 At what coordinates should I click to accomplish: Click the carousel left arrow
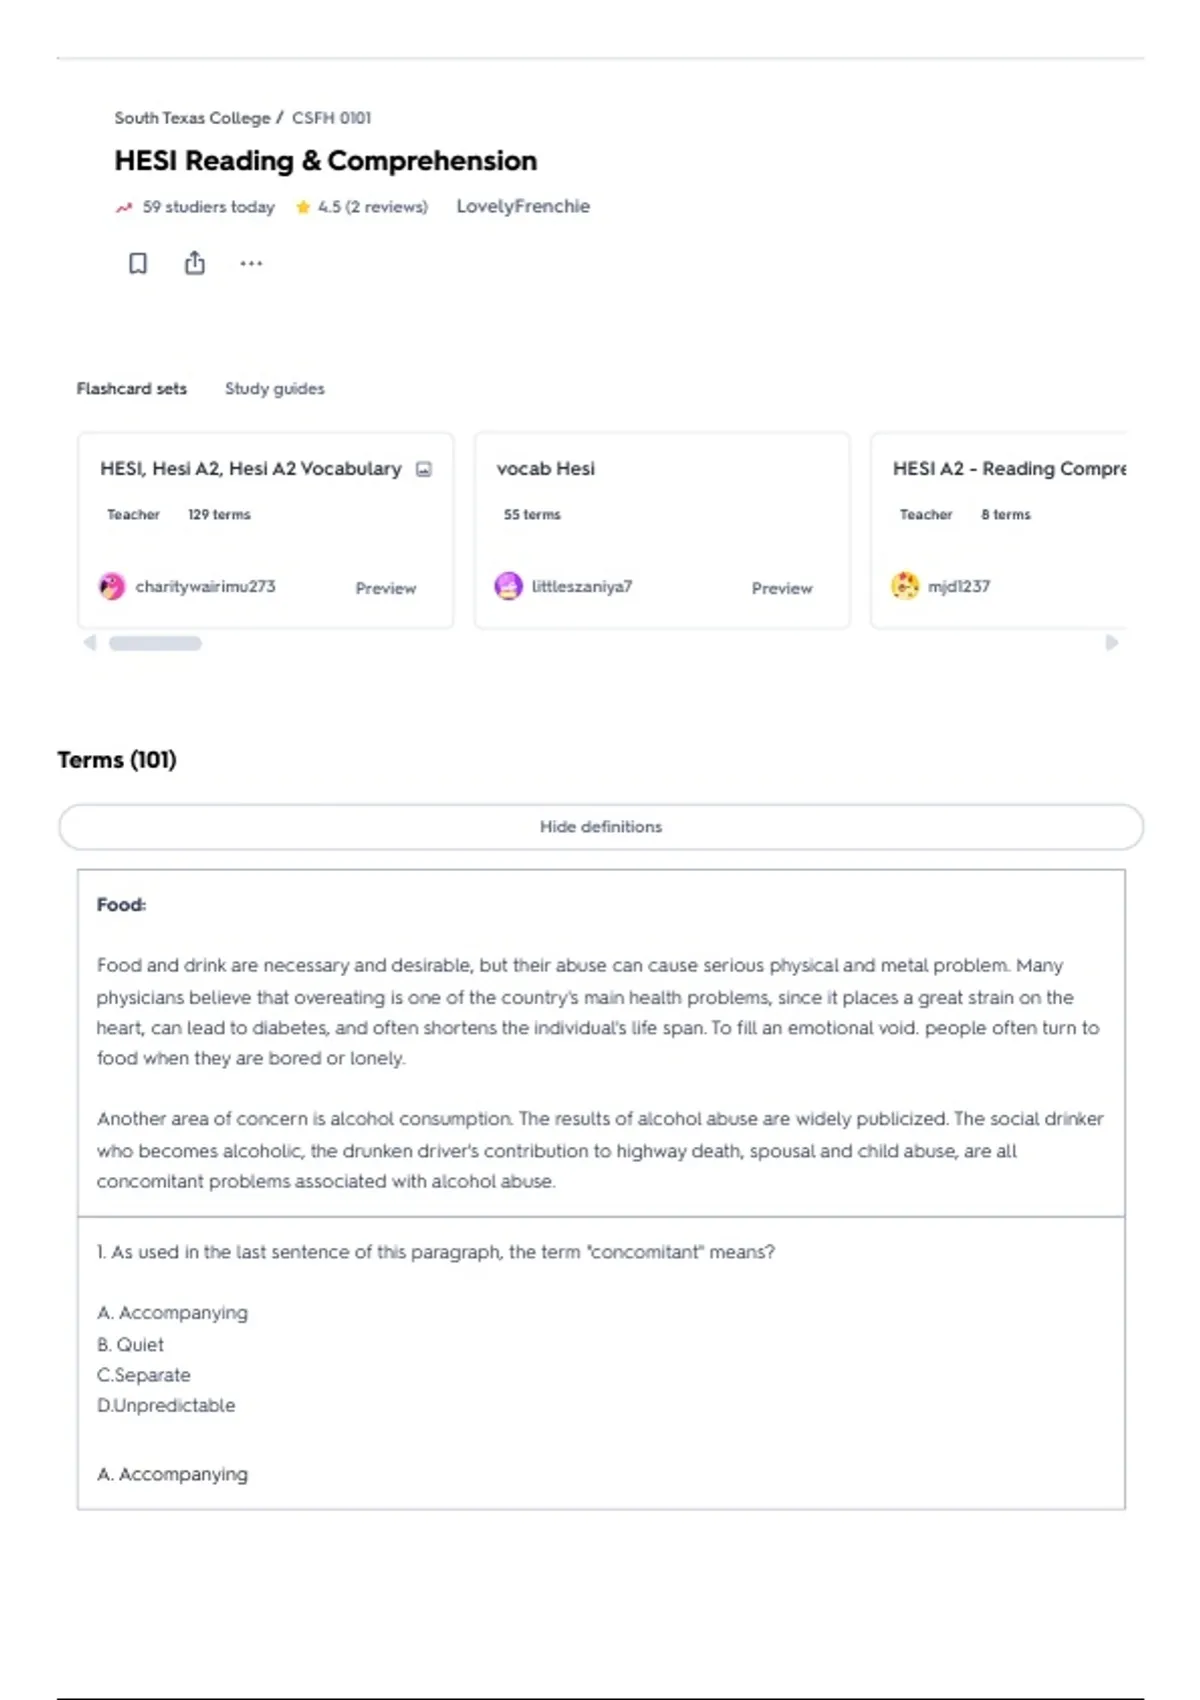(90, 643)
